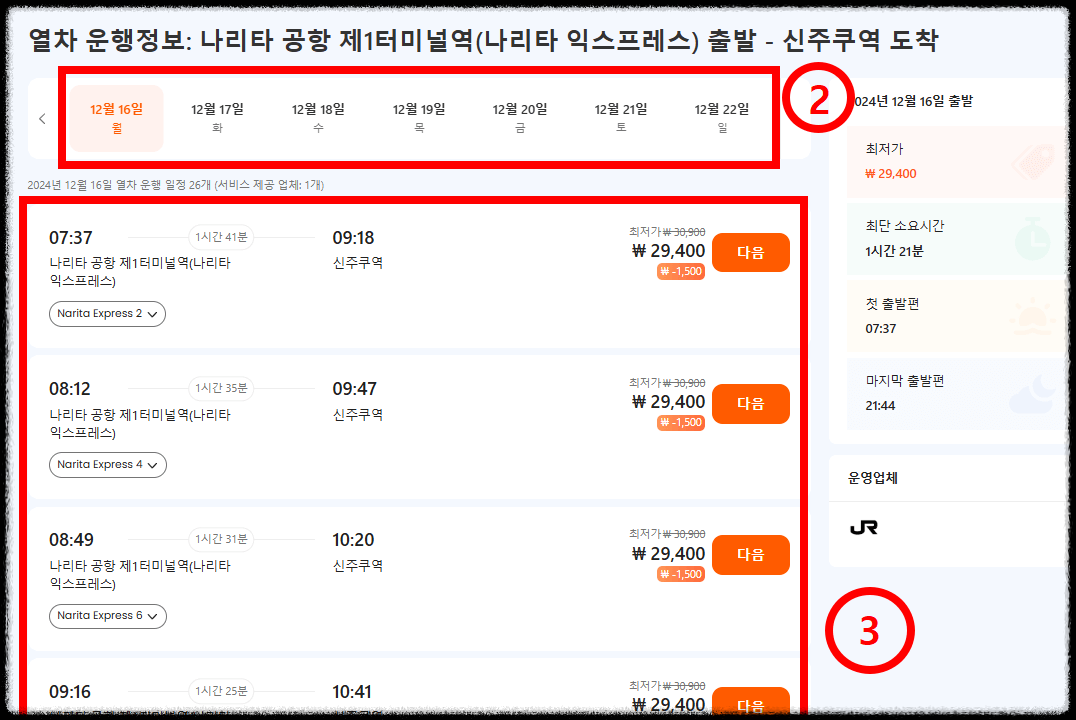Screen dimensions: 1076x720
Task: Select the 12월 18일 수 date tab
Action: pos(318,117)
